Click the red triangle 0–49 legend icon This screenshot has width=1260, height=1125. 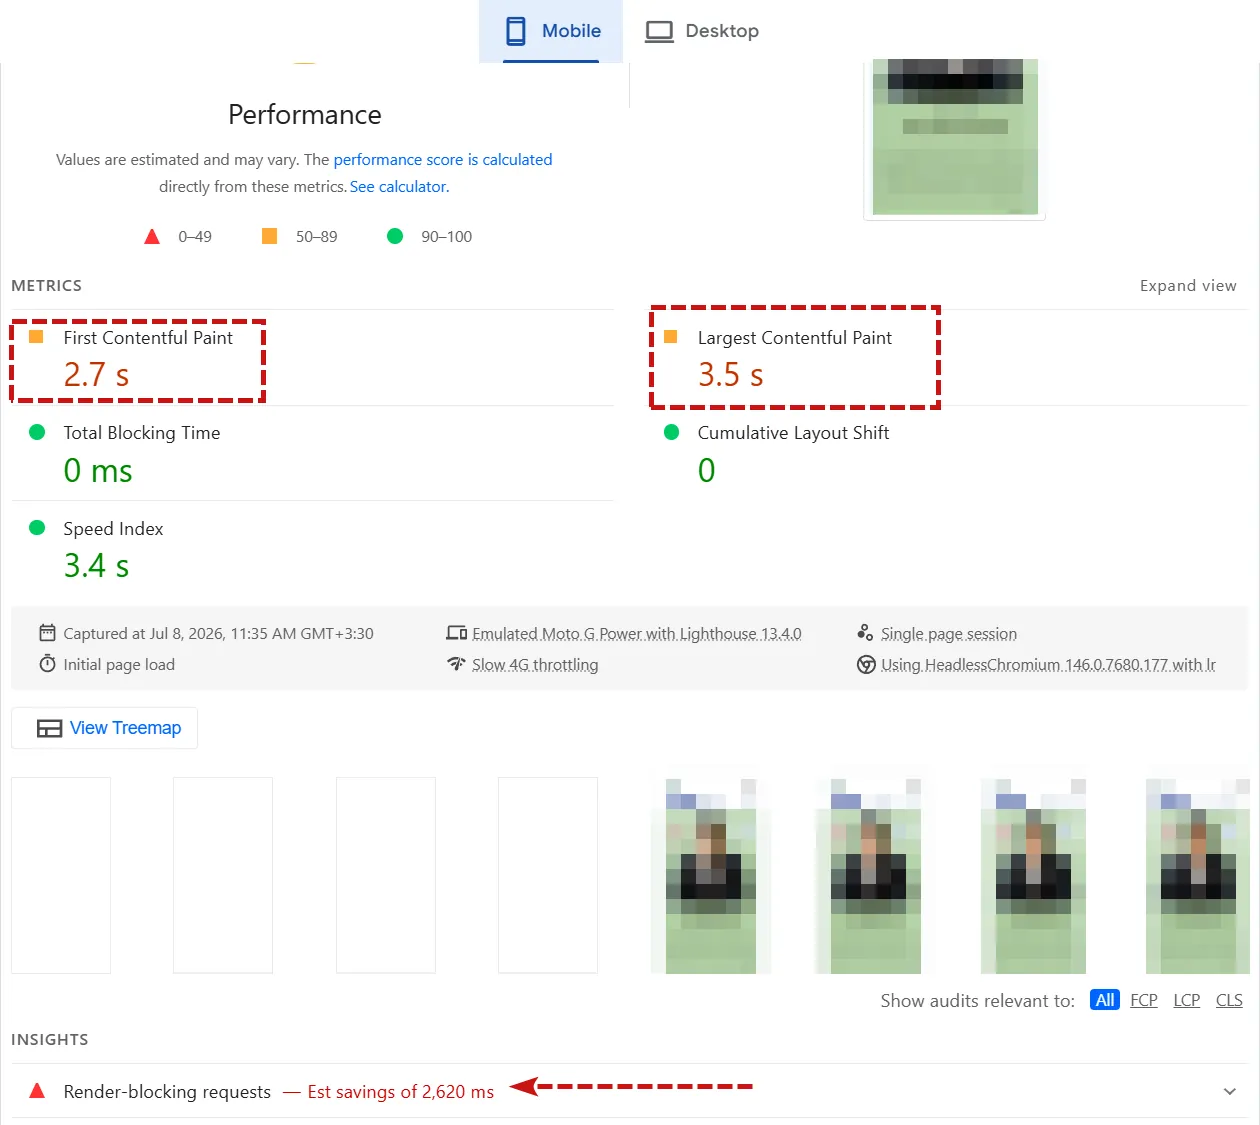click(152, 237)
